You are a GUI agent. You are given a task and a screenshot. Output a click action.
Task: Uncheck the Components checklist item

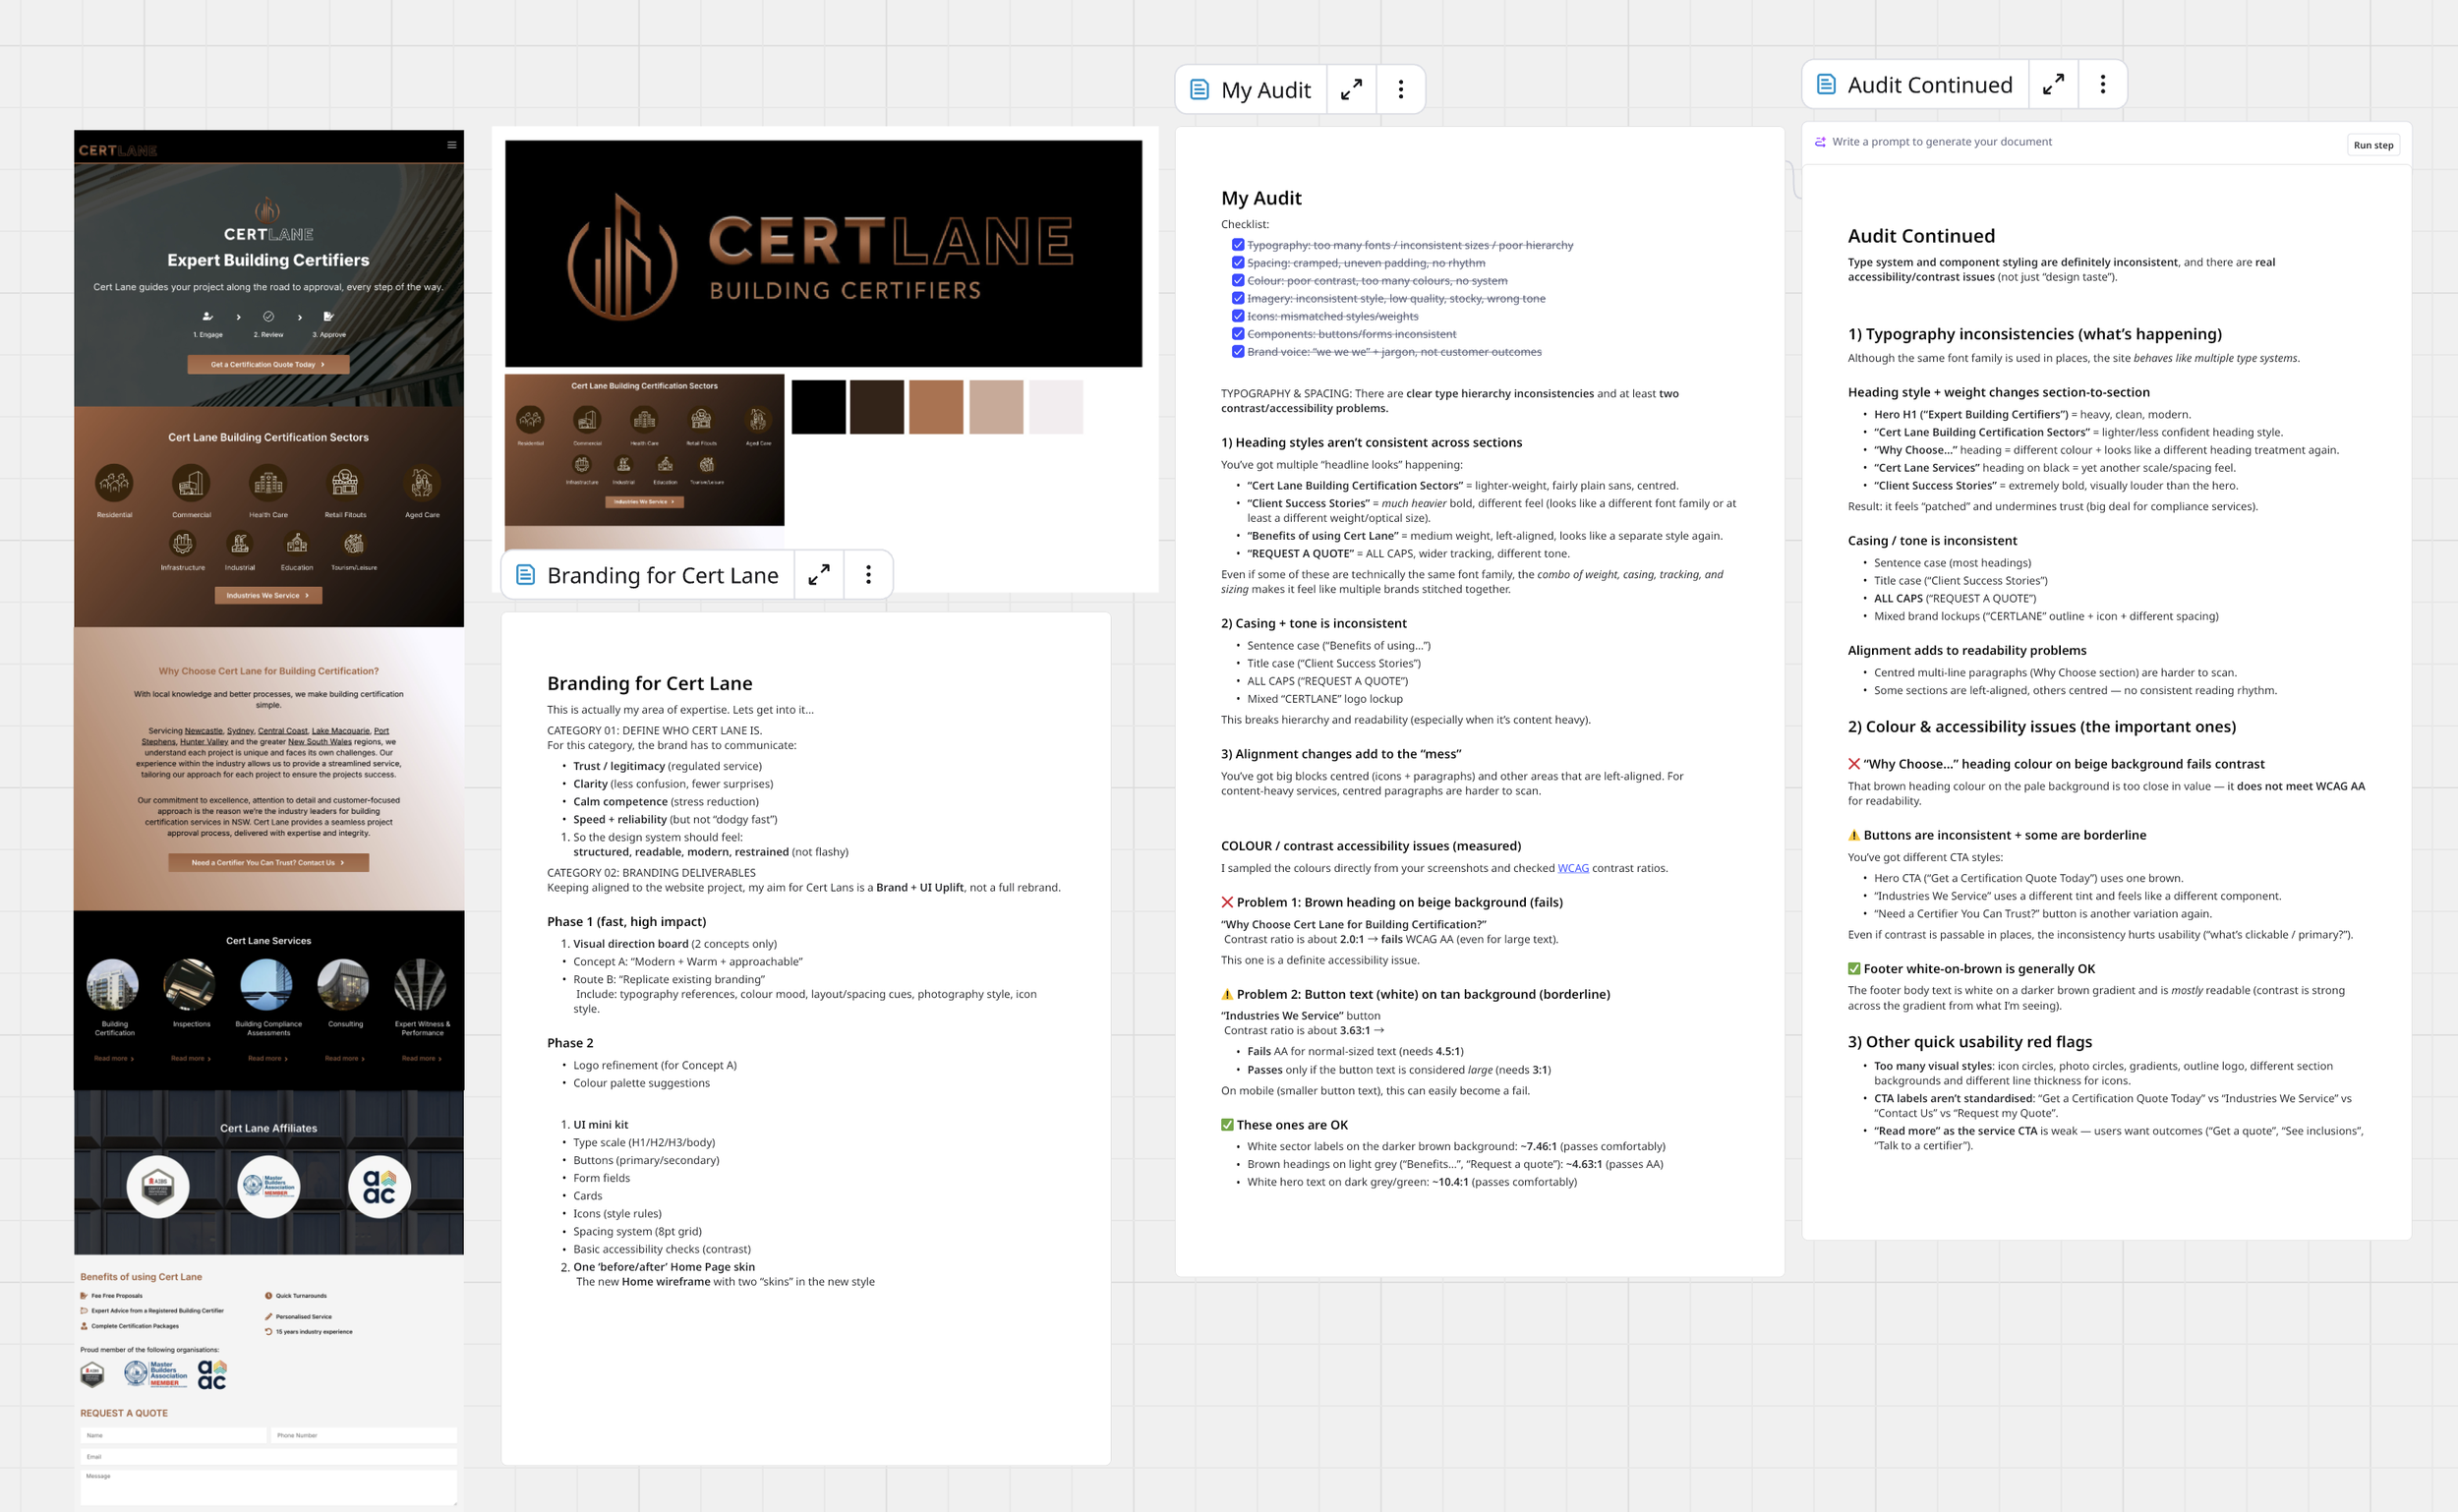click(x=1238, y=334)
